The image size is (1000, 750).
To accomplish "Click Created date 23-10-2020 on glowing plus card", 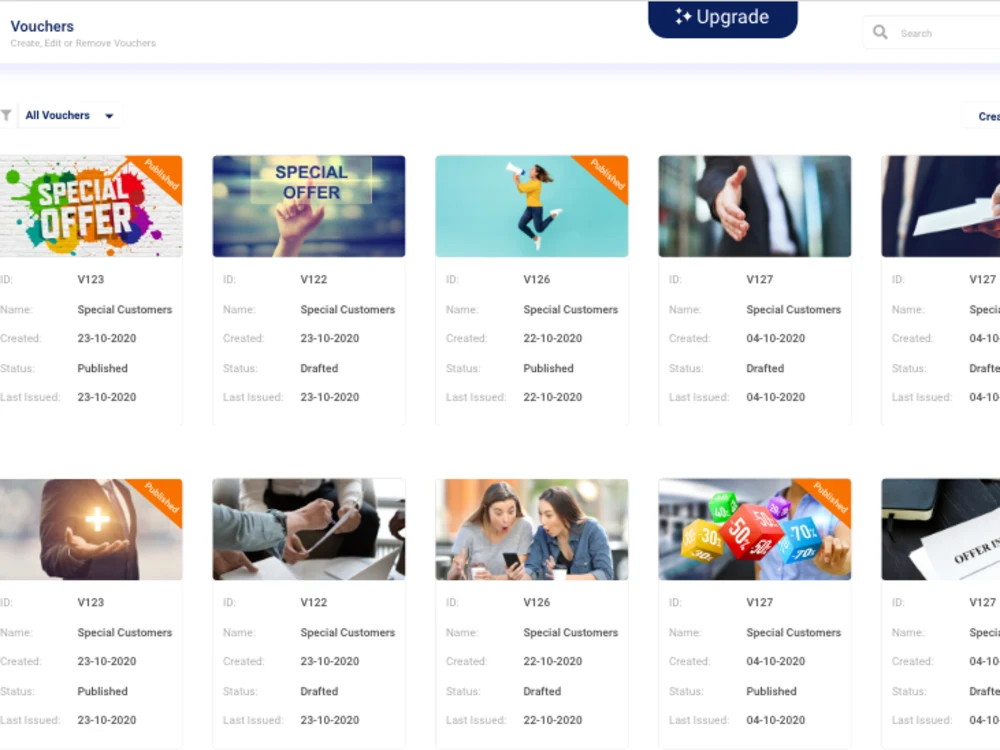I will [x=107, y=661].
